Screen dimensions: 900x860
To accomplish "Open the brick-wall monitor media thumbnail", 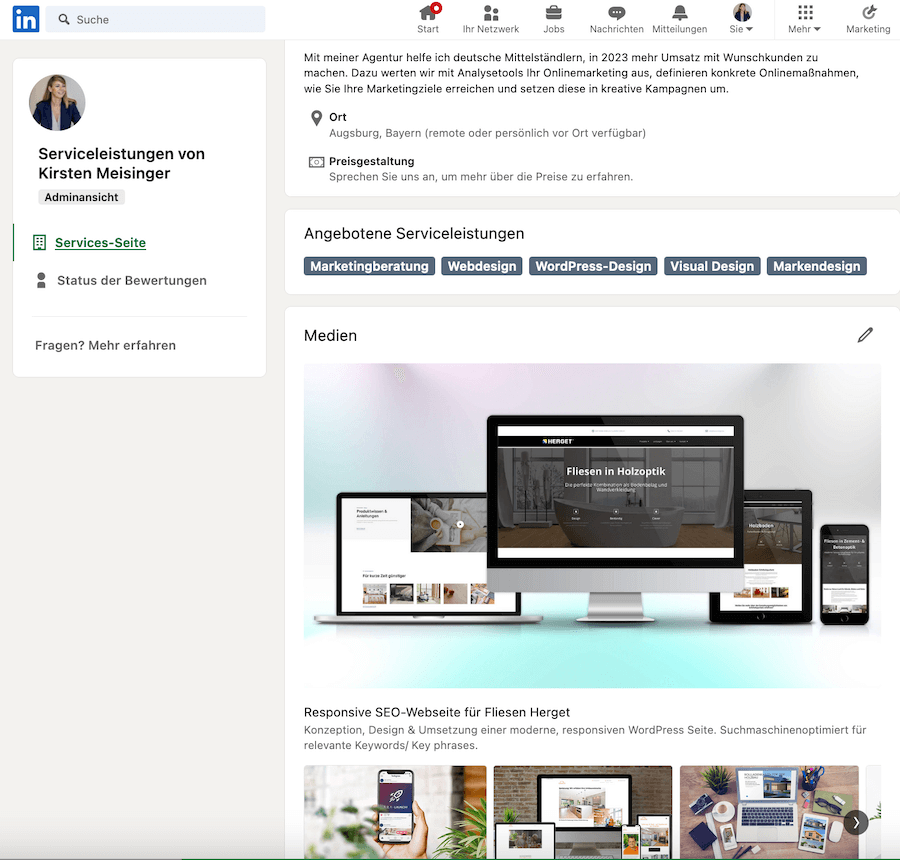I will (583, 812).
